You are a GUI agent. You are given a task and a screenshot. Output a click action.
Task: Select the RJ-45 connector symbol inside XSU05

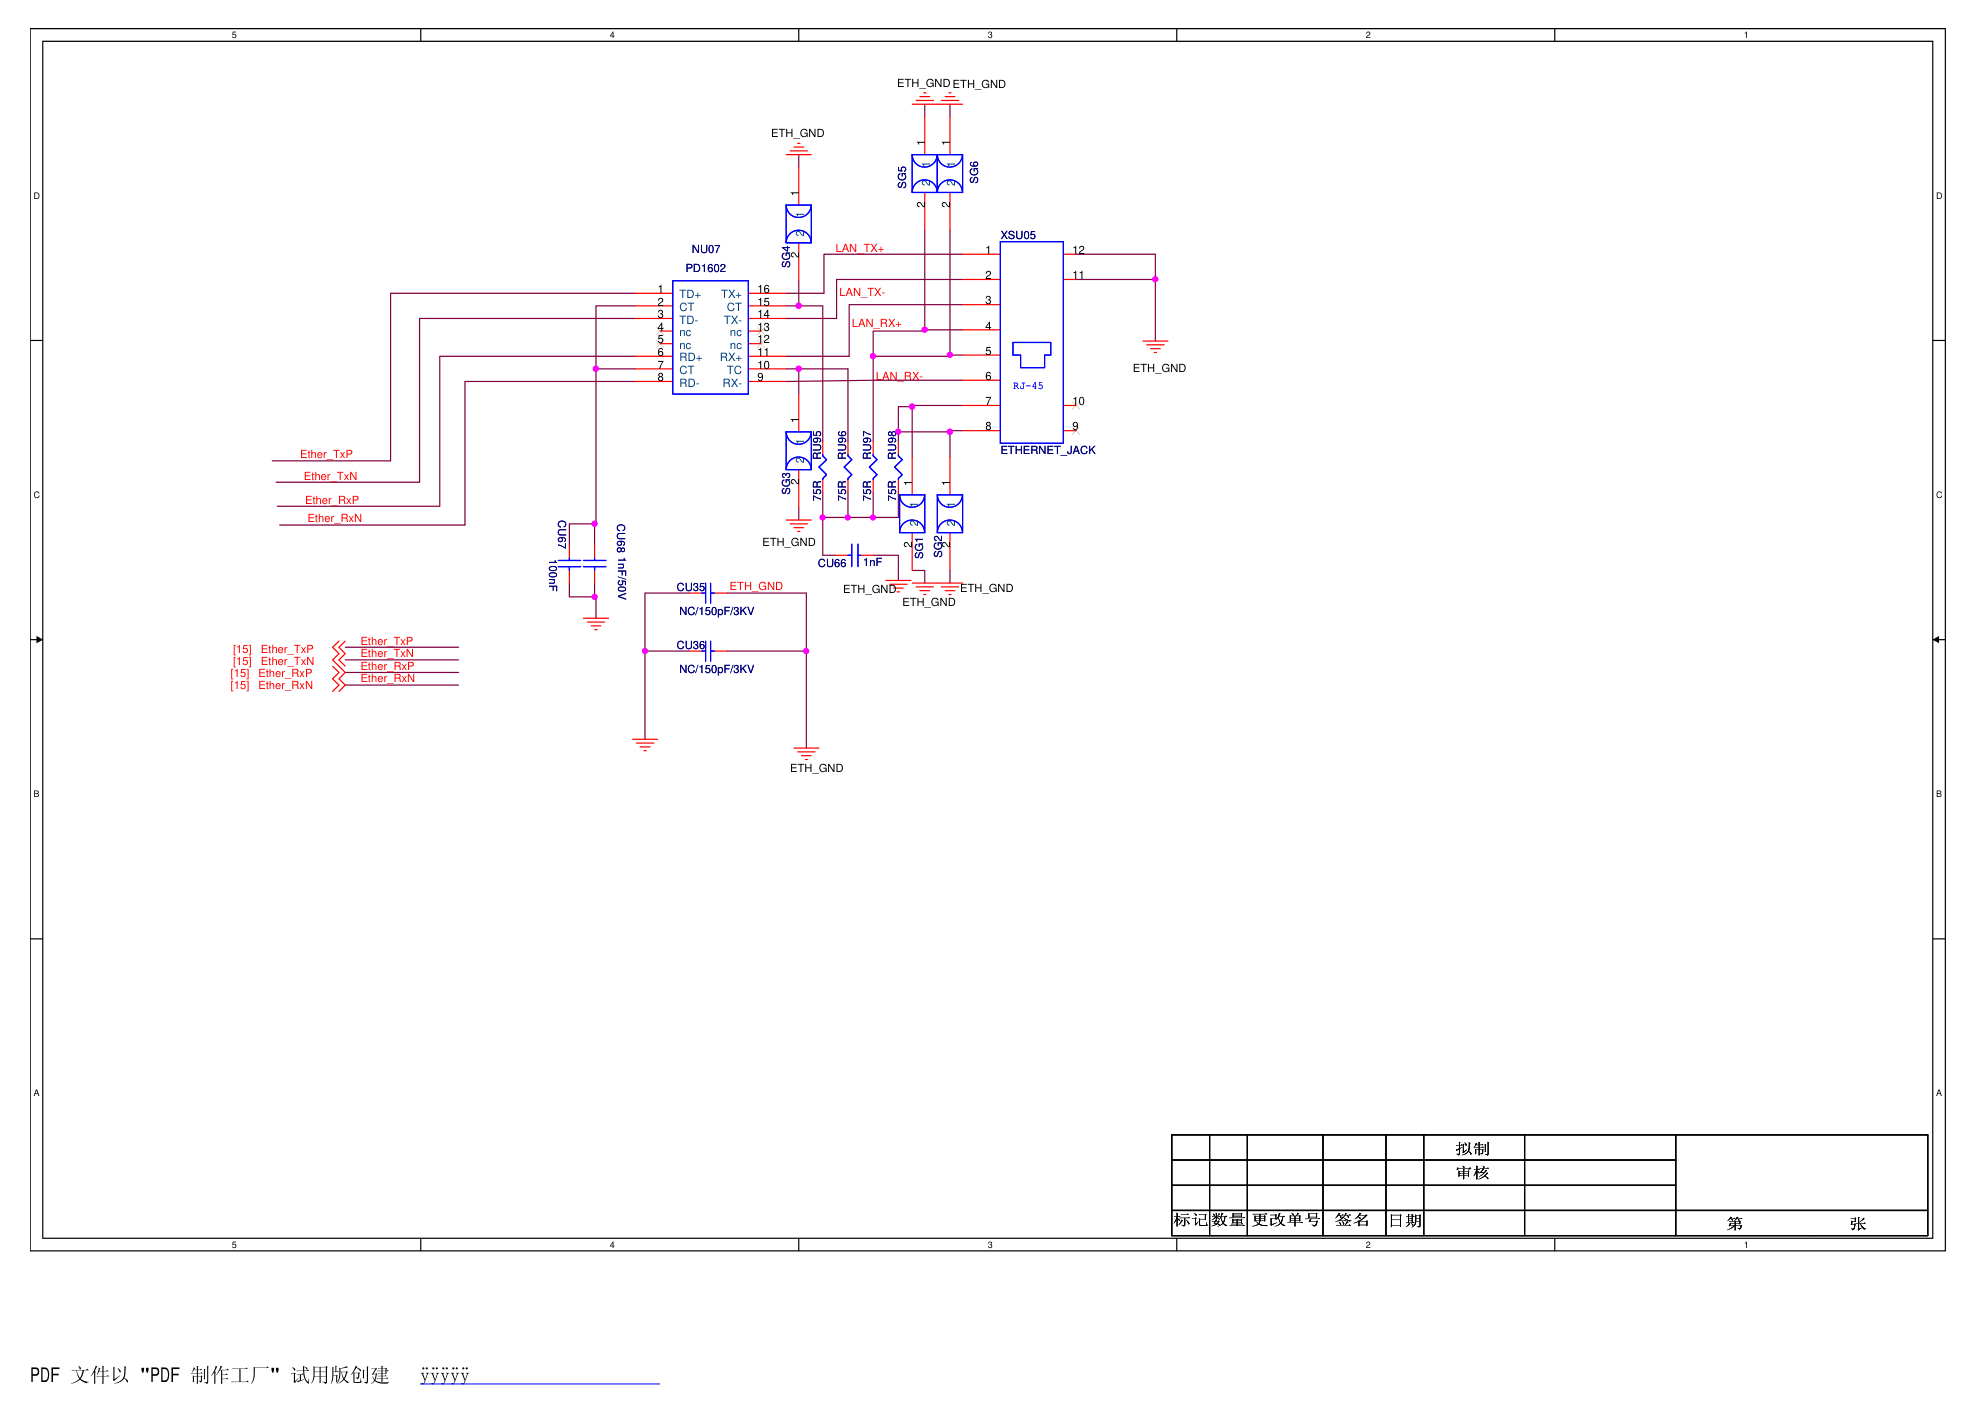pos(1031,355)
